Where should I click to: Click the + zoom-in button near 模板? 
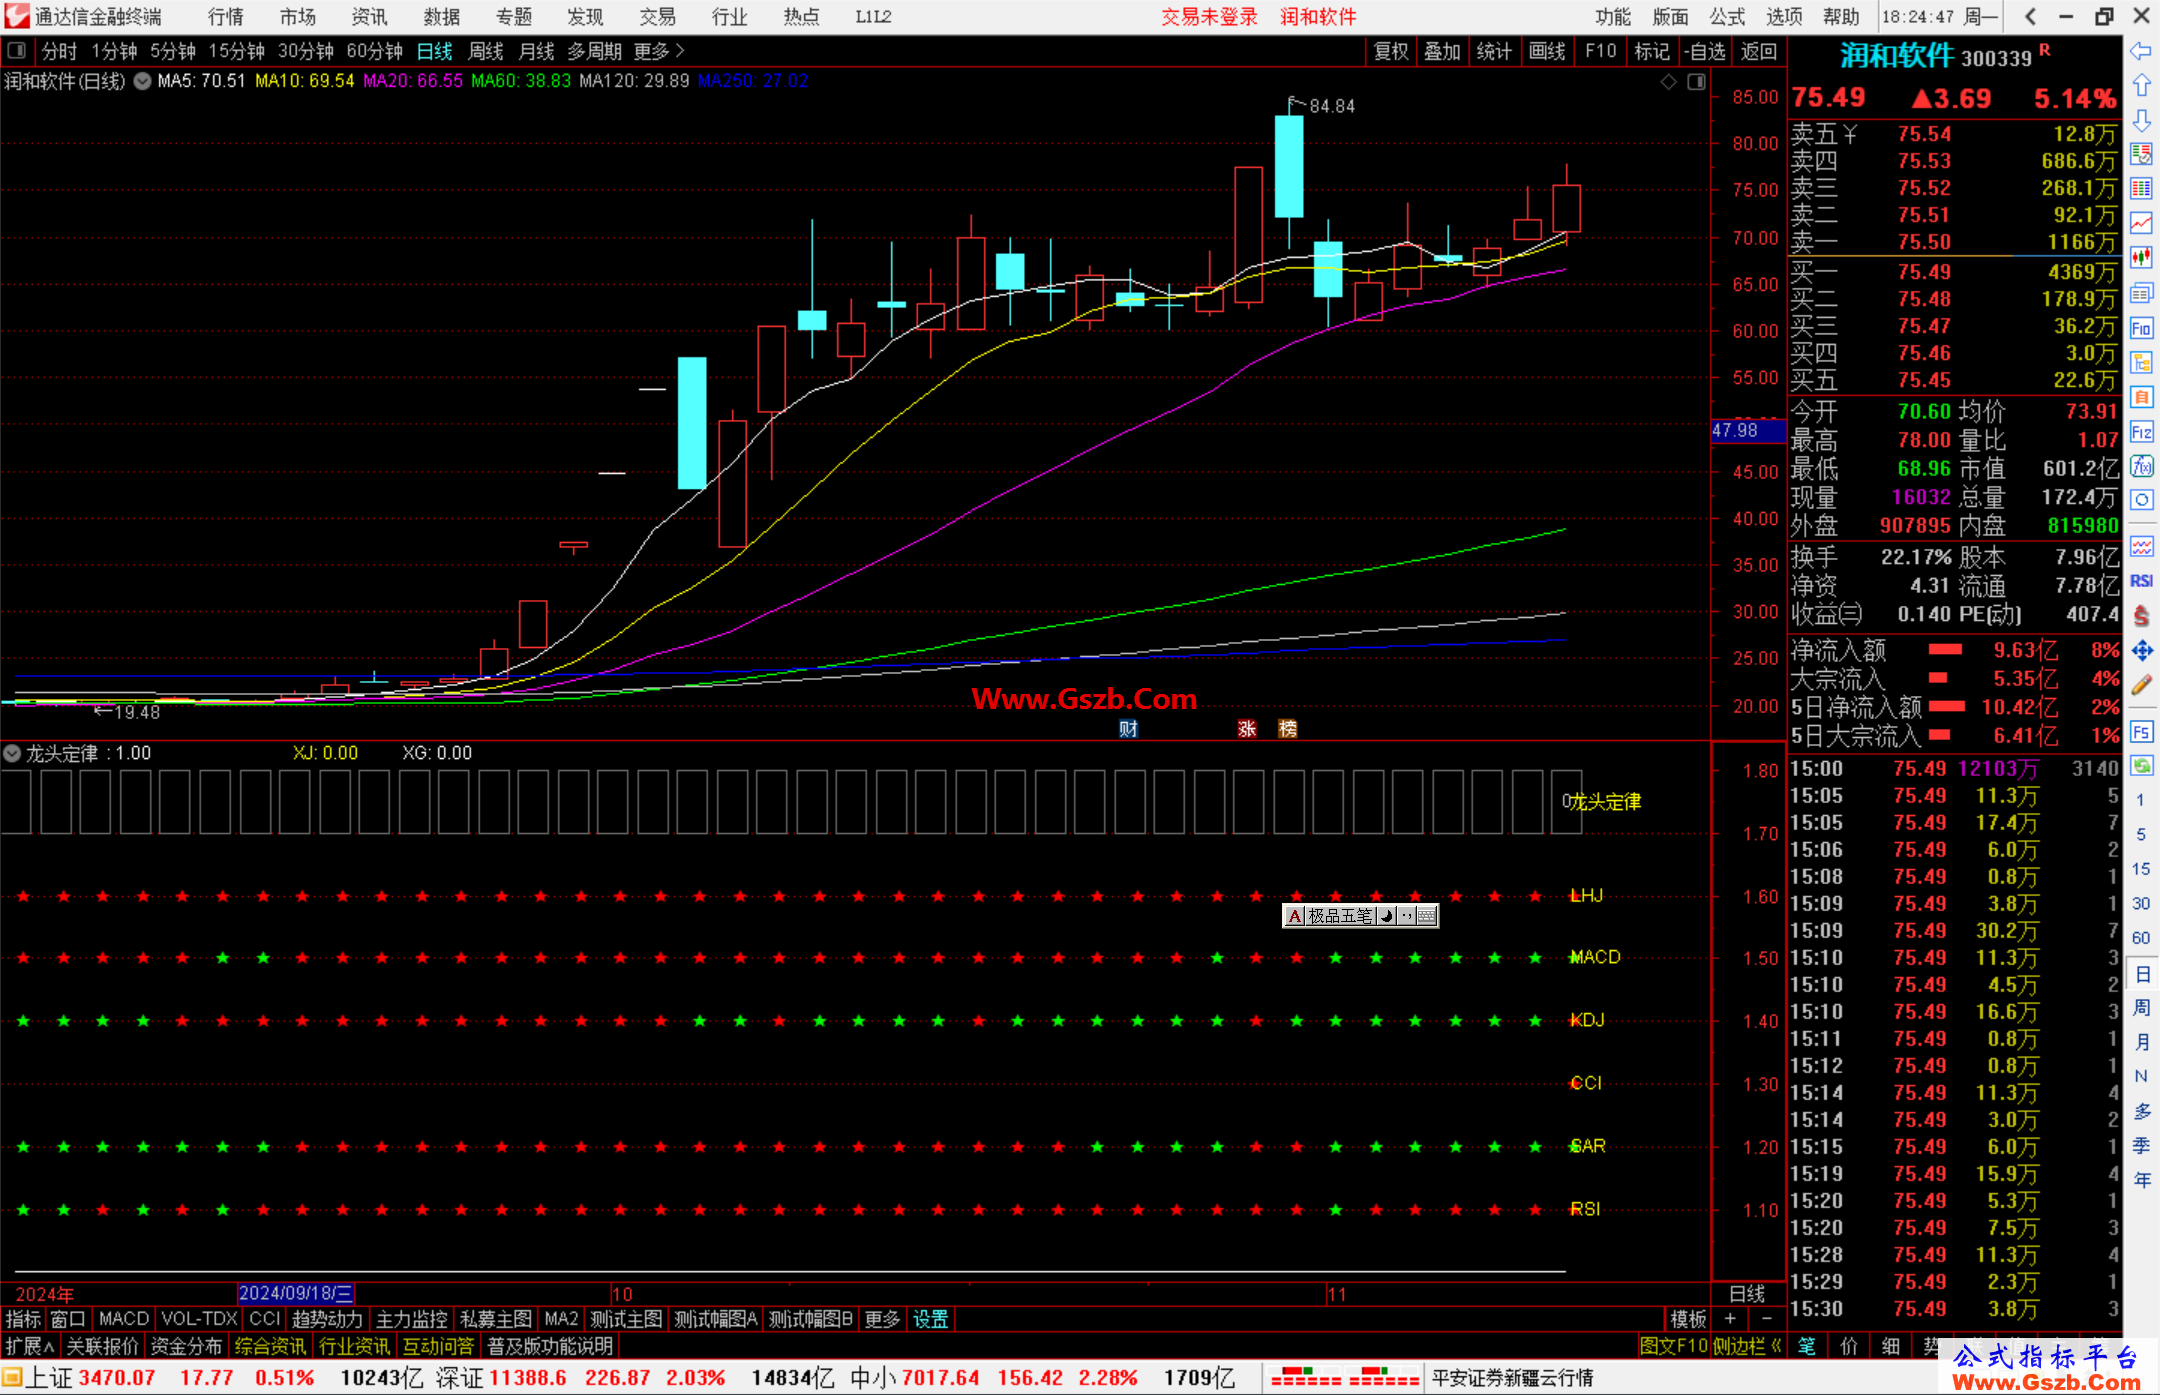point(1730,1319)
